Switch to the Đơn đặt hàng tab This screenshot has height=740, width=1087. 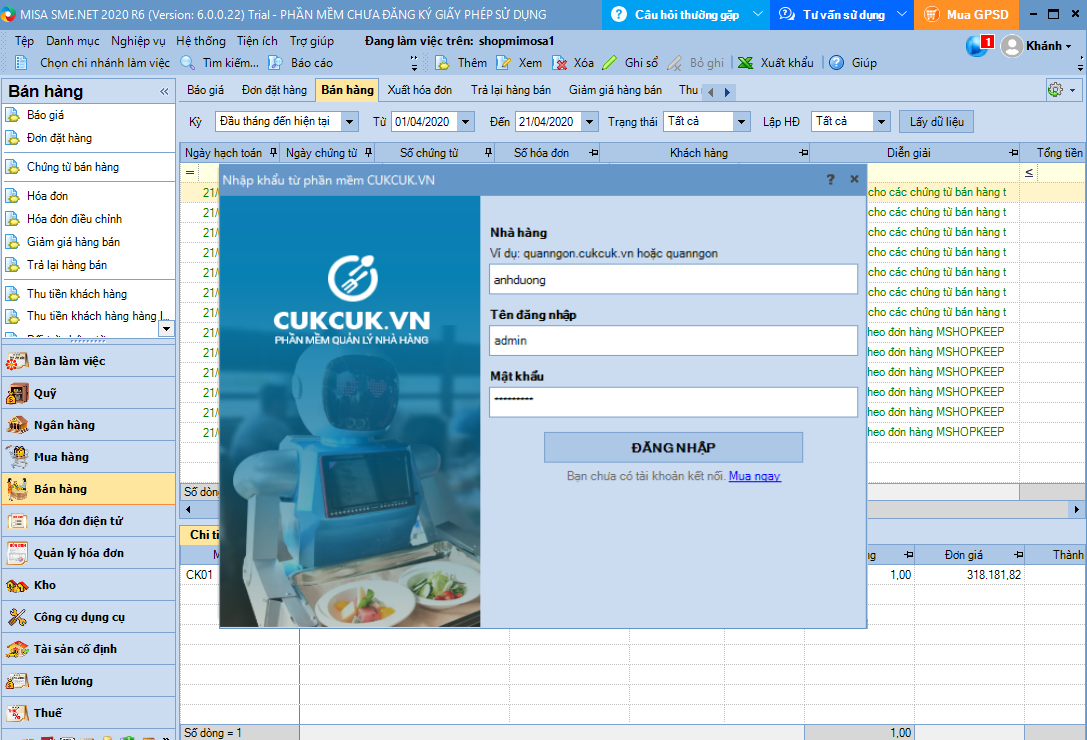click(x=275, y=90)
